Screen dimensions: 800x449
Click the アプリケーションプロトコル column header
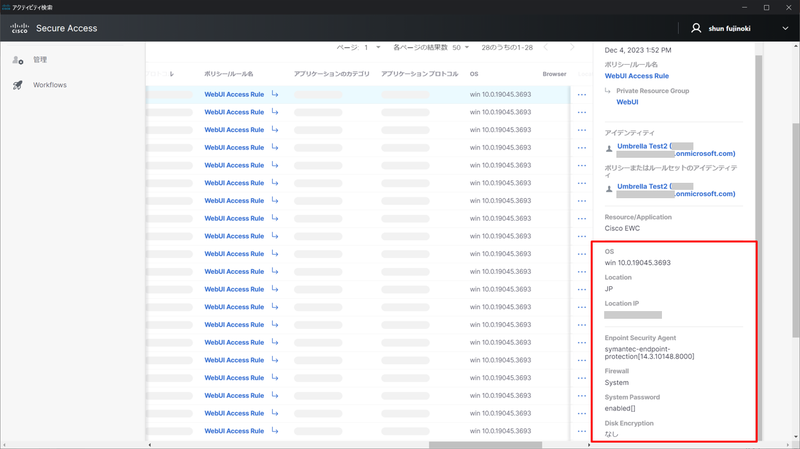419,74
